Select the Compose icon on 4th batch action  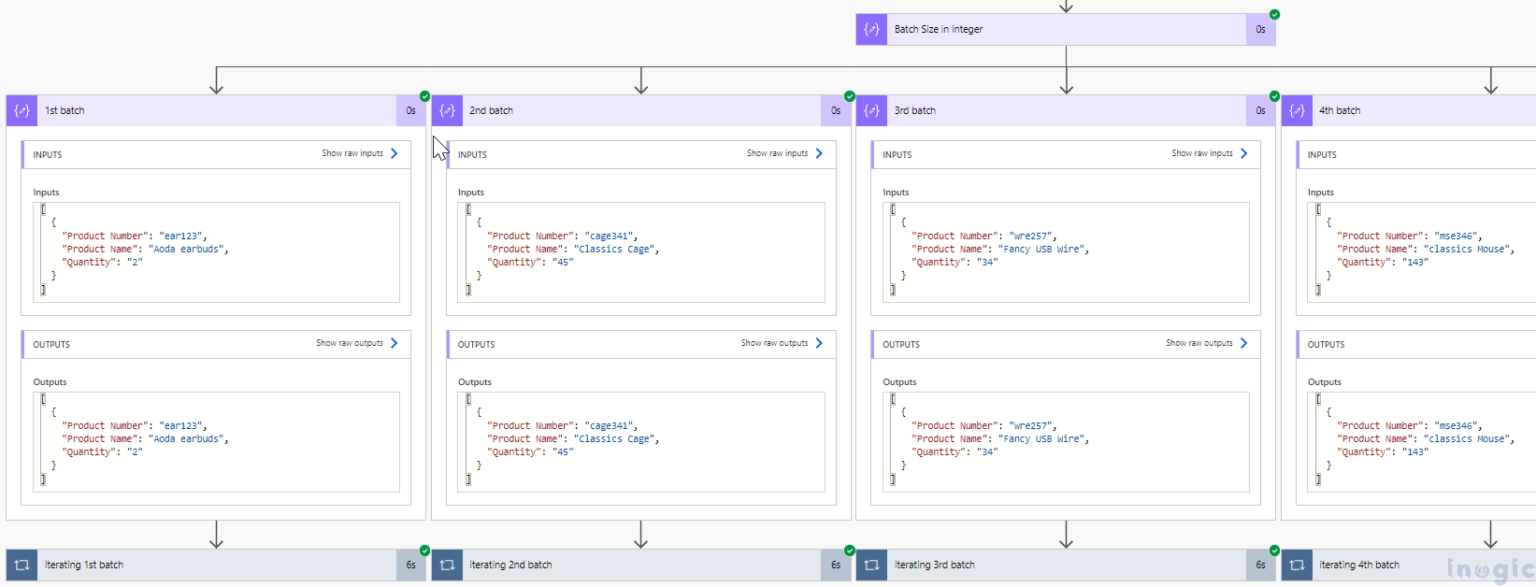pos(1297,110)
